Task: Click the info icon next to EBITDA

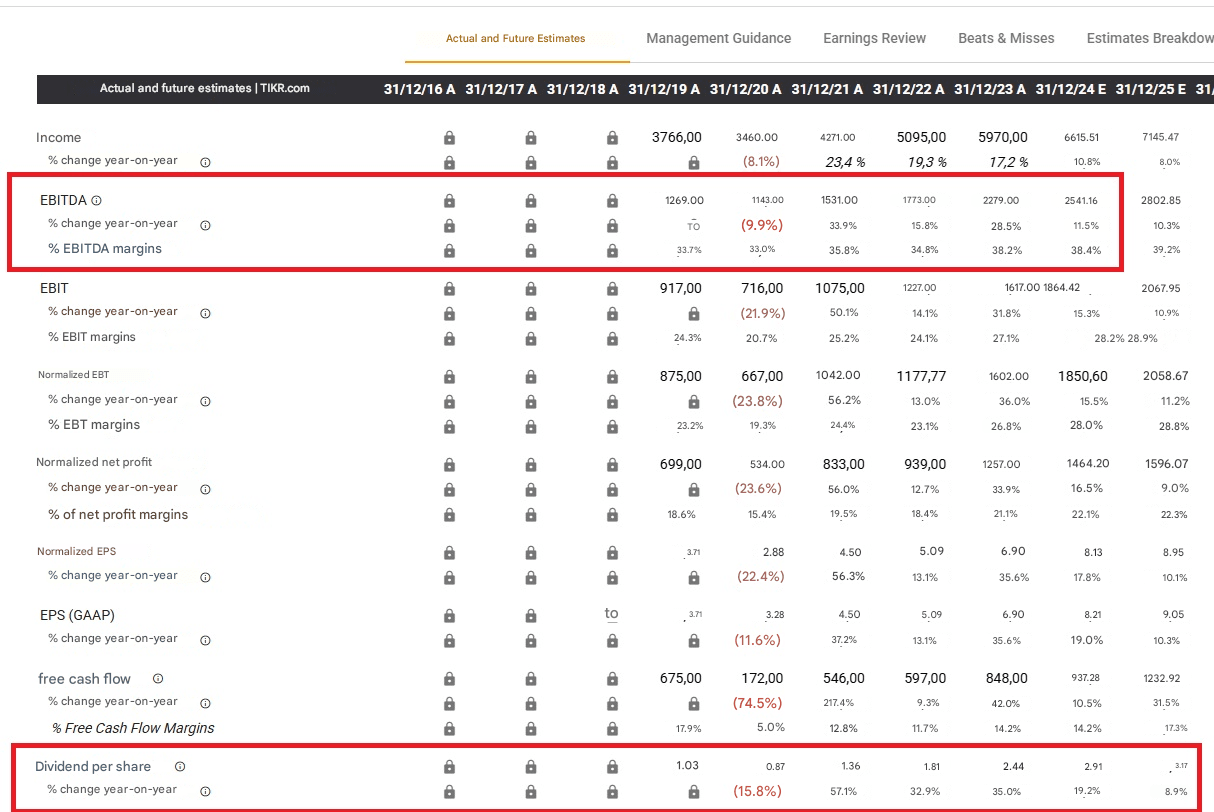Action: [x=97, y=201]
